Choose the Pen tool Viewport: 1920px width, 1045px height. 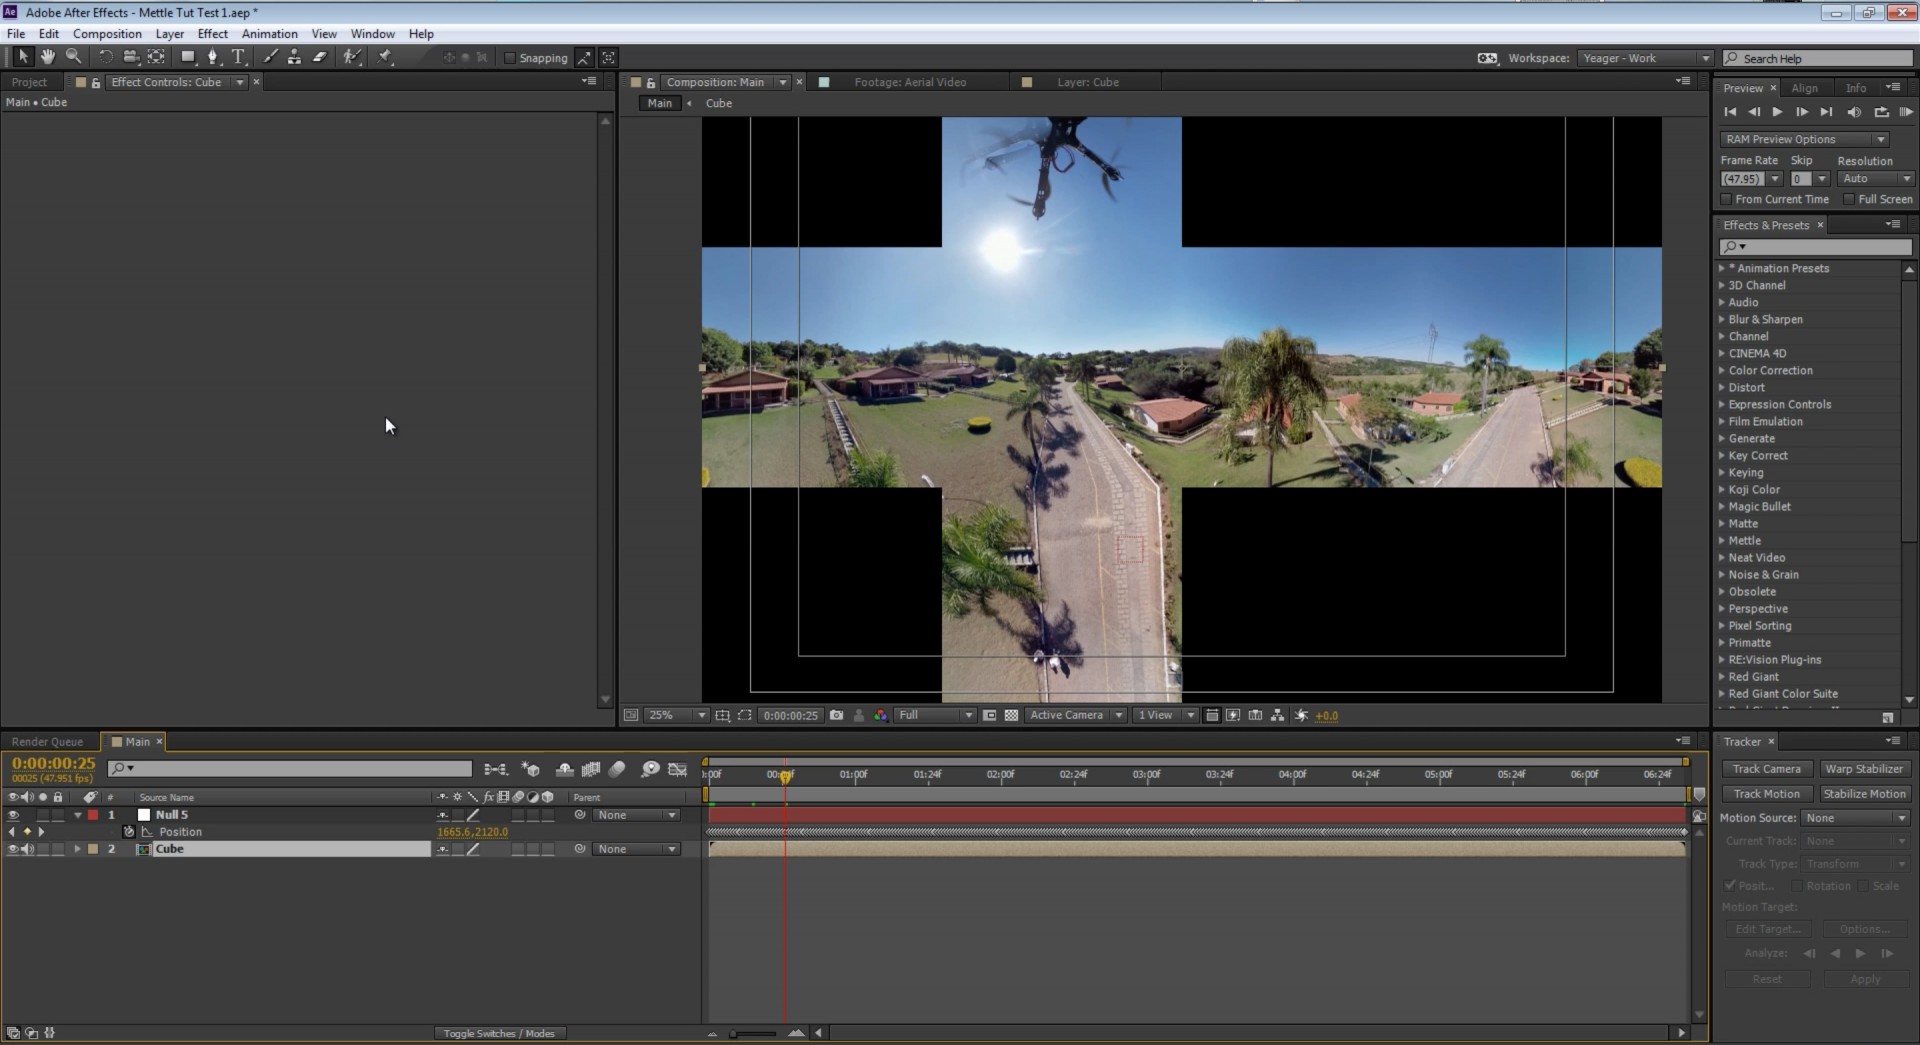click(213, 57)
